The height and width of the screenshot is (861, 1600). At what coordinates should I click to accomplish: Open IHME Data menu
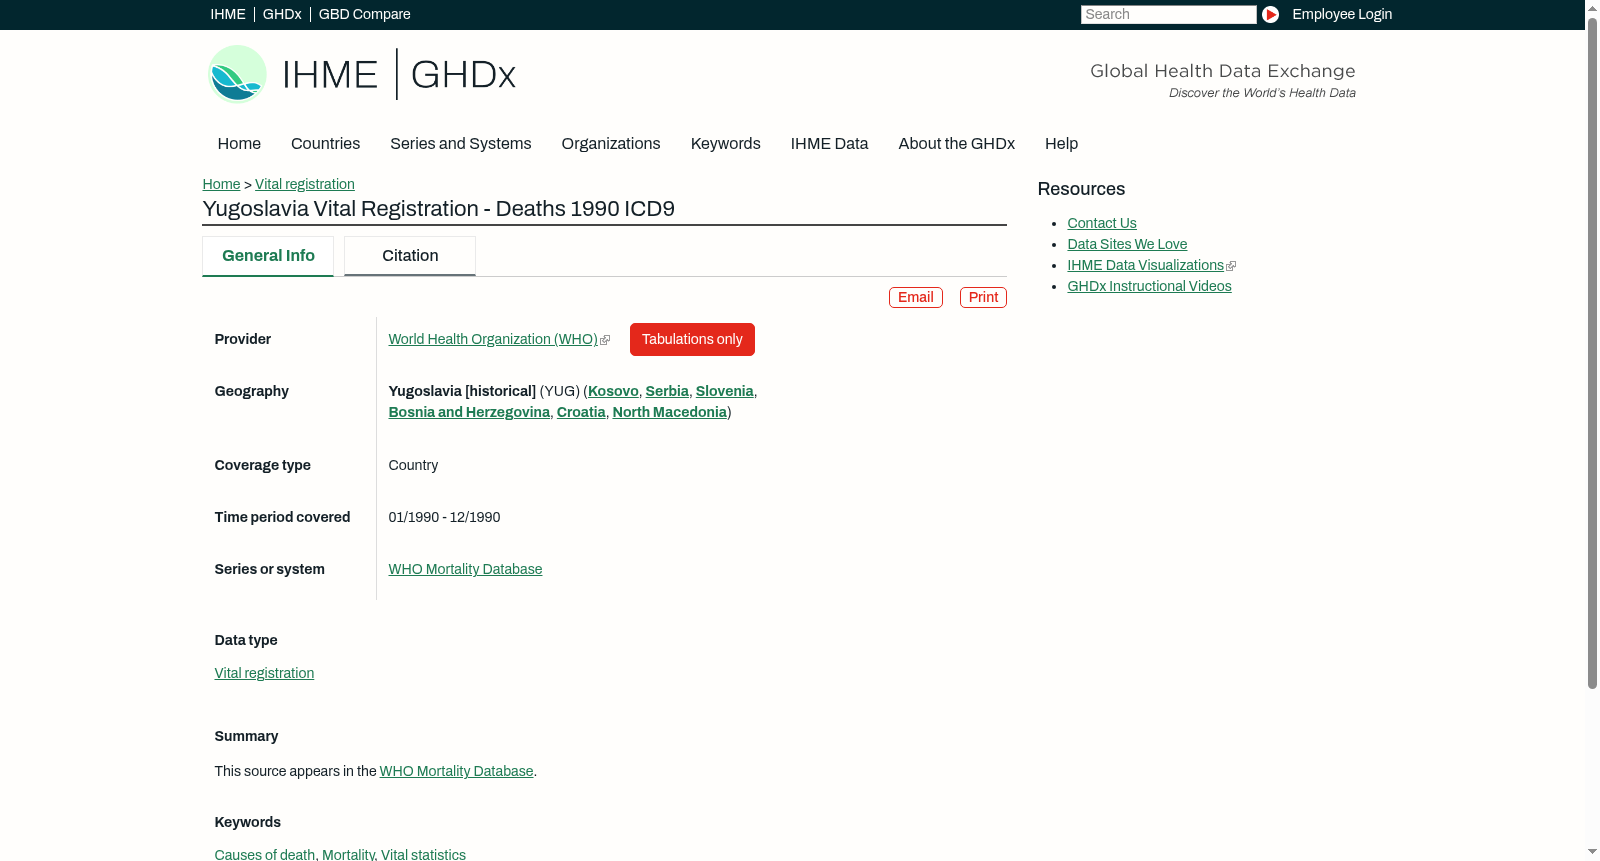(829, 144)
